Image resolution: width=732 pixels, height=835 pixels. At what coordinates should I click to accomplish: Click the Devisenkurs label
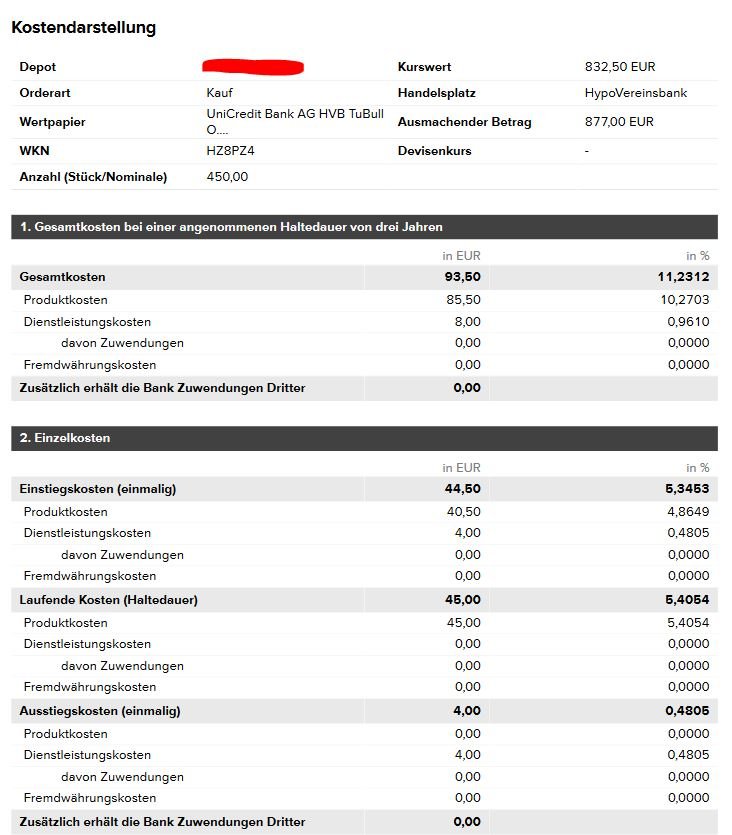click(434, 151)
